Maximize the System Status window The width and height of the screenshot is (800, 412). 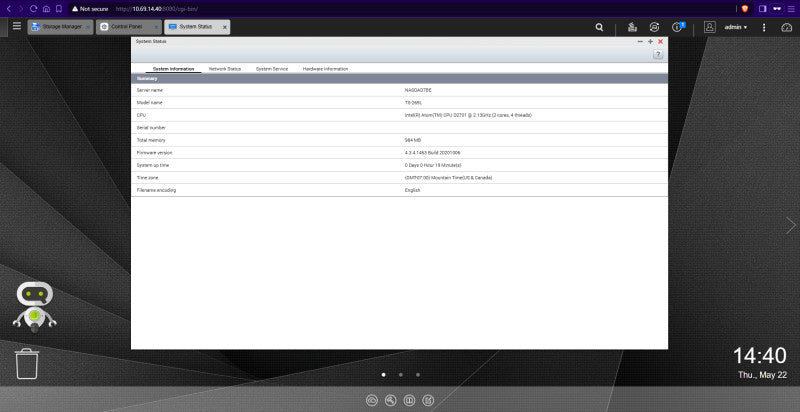650,41
